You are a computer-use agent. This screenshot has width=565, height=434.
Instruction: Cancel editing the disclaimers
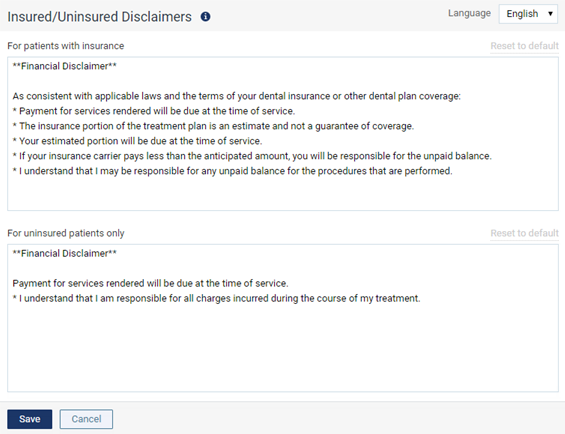(x=86, y=419)
